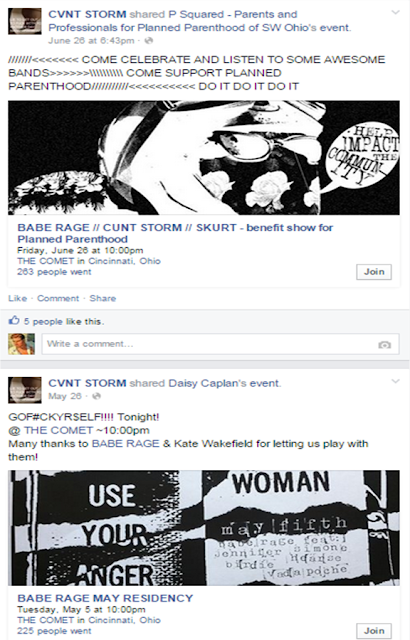Click the camera icon in the comment box

tap(384, 345)
